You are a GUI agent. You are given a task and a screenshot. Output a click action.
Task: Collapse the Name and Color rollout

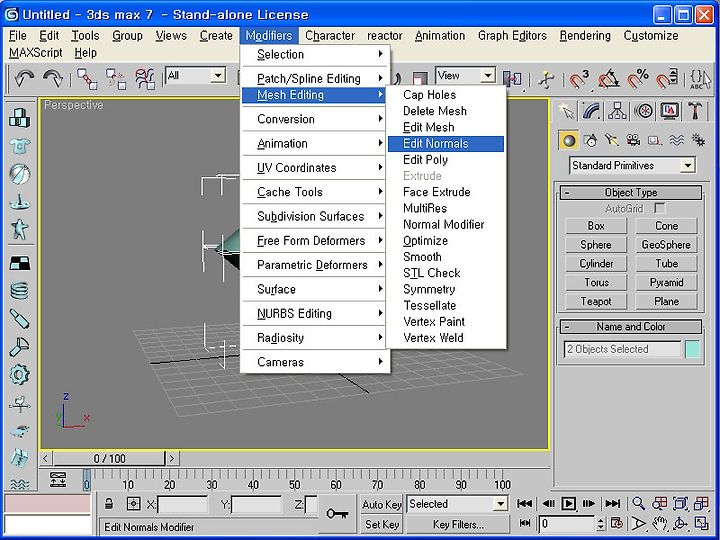click(x=631, y=326)
